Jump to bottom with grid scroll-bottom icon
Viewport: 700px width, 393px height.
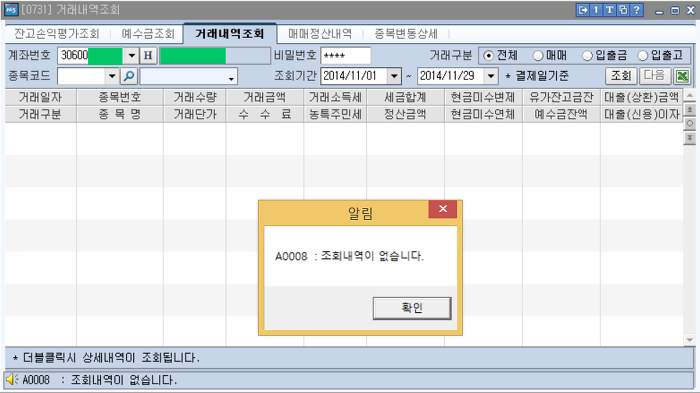(690, 138)
